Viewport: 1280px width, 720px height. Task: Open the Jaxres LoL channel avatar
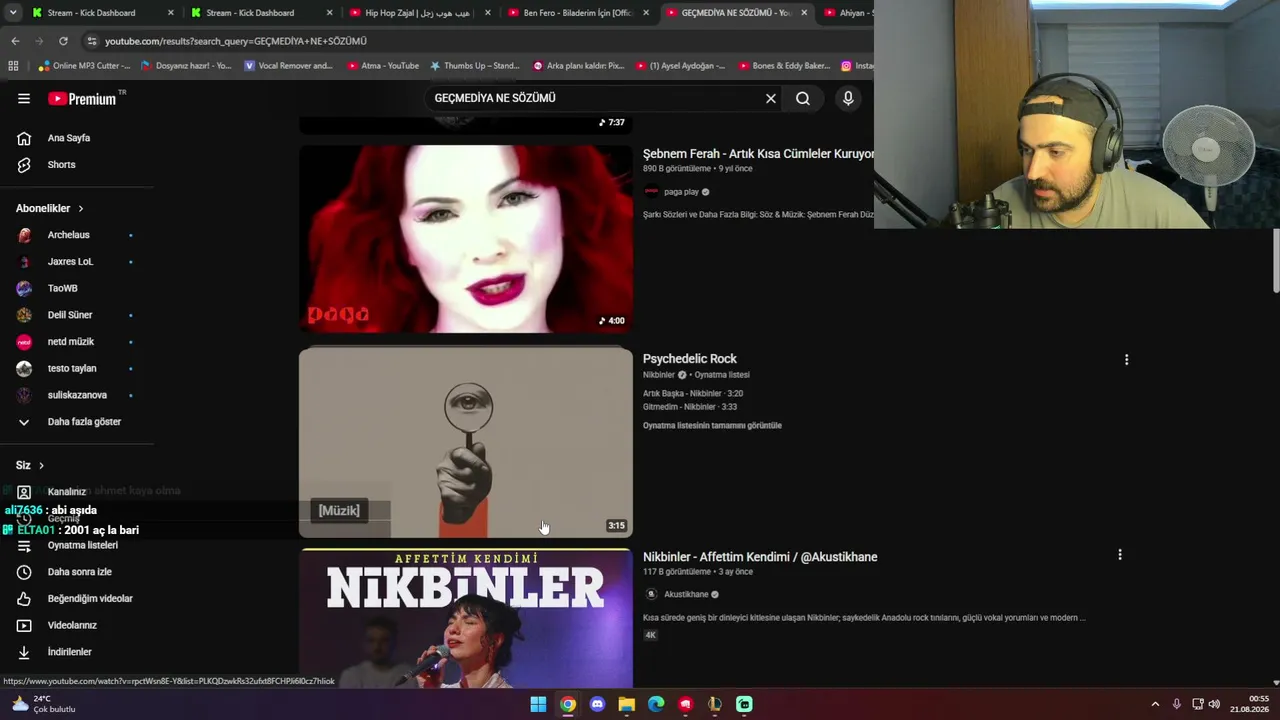[25, 262]
